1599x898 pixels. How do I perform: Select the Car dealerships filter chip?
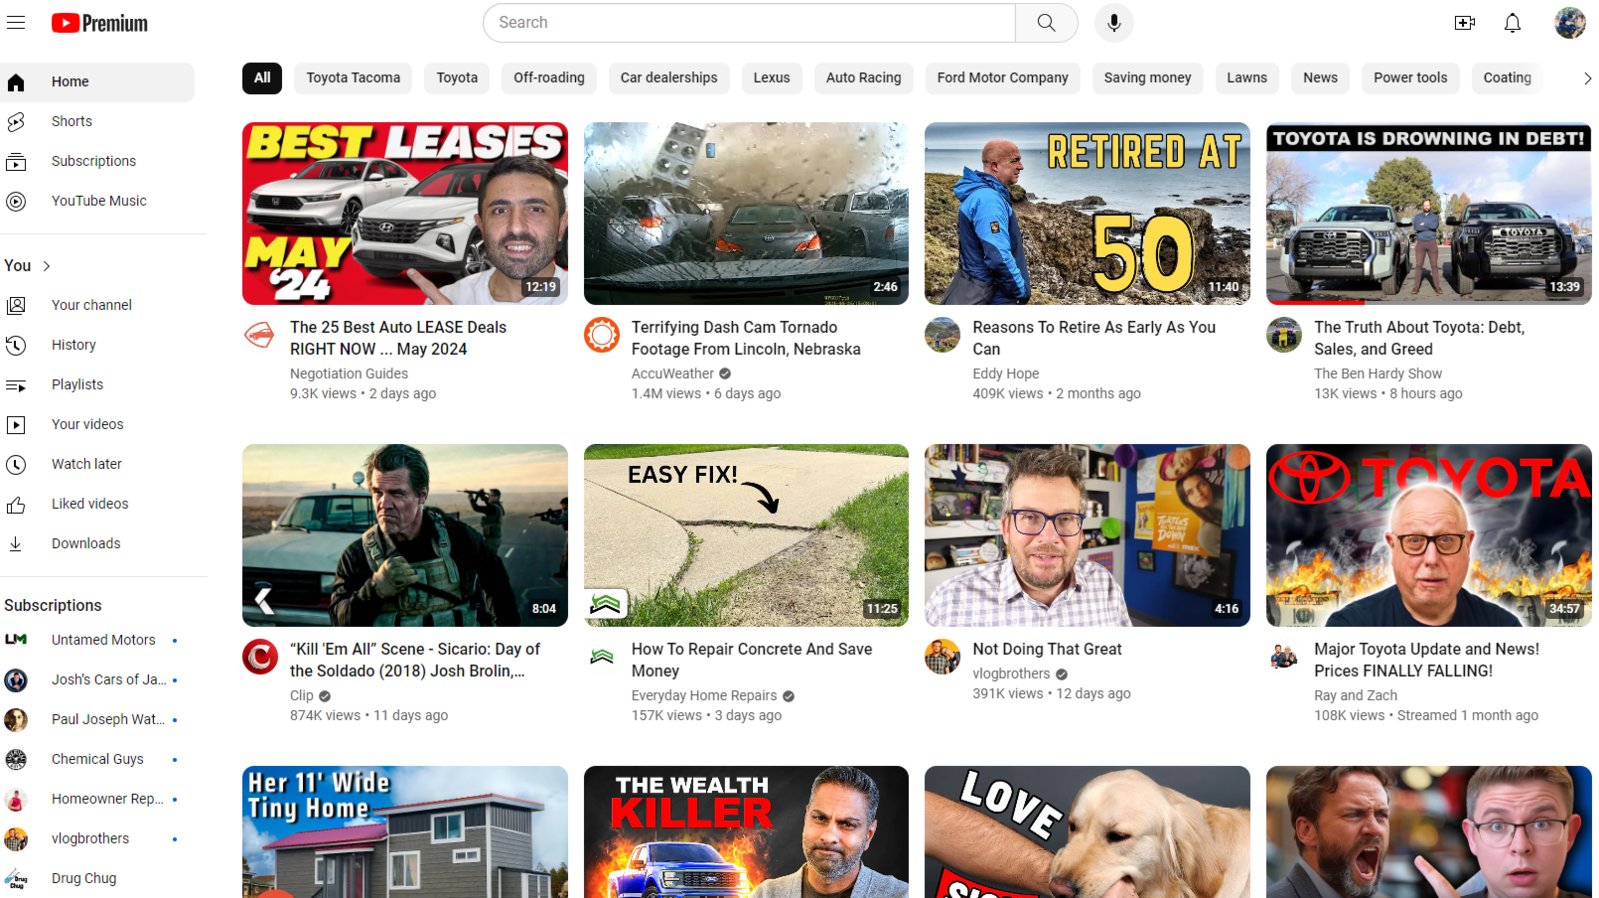click(x=669, y=78)
